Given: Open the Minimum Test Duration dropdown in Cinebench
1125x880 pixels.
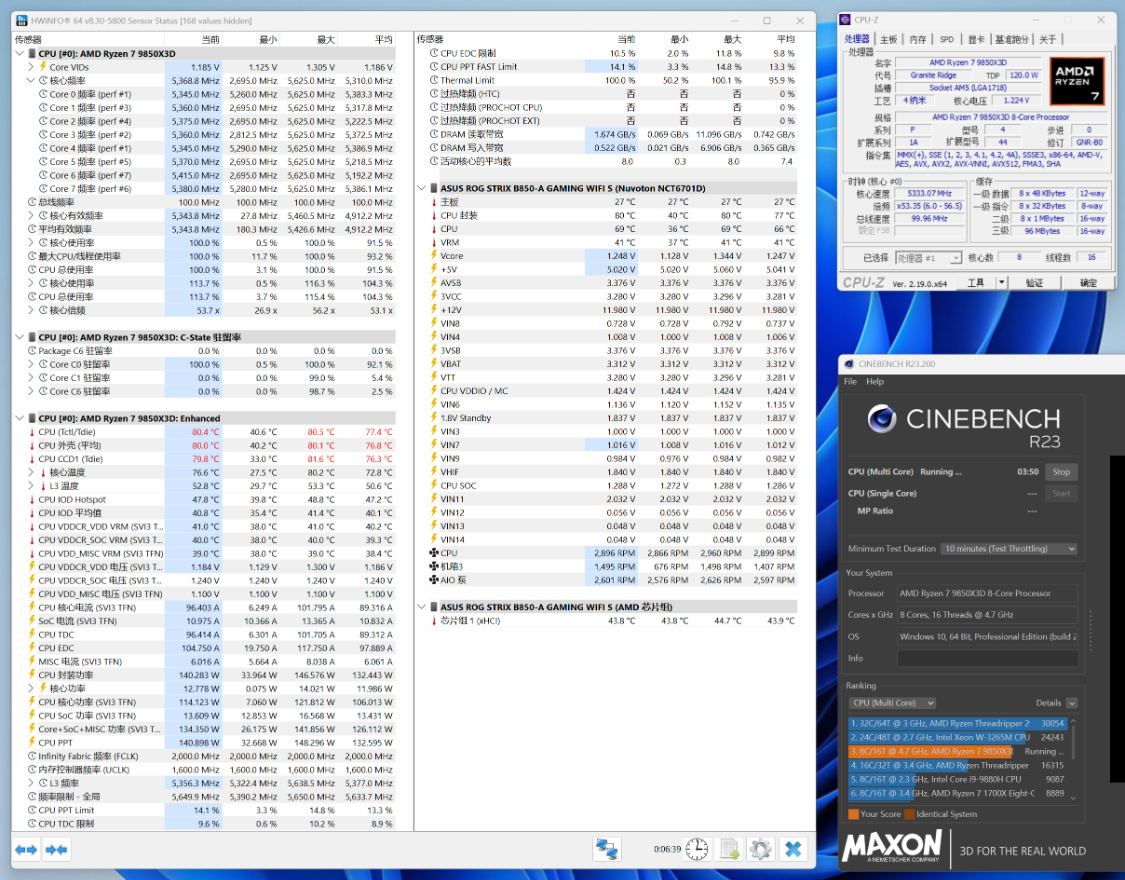Looking at the screenshot, I should tap(1009, 549).
